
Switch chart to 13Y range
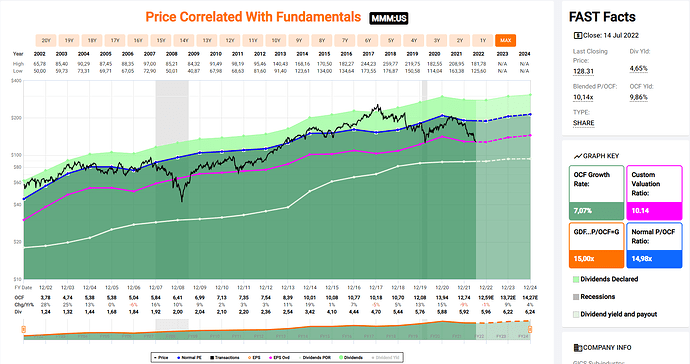[x=207, y=40]
